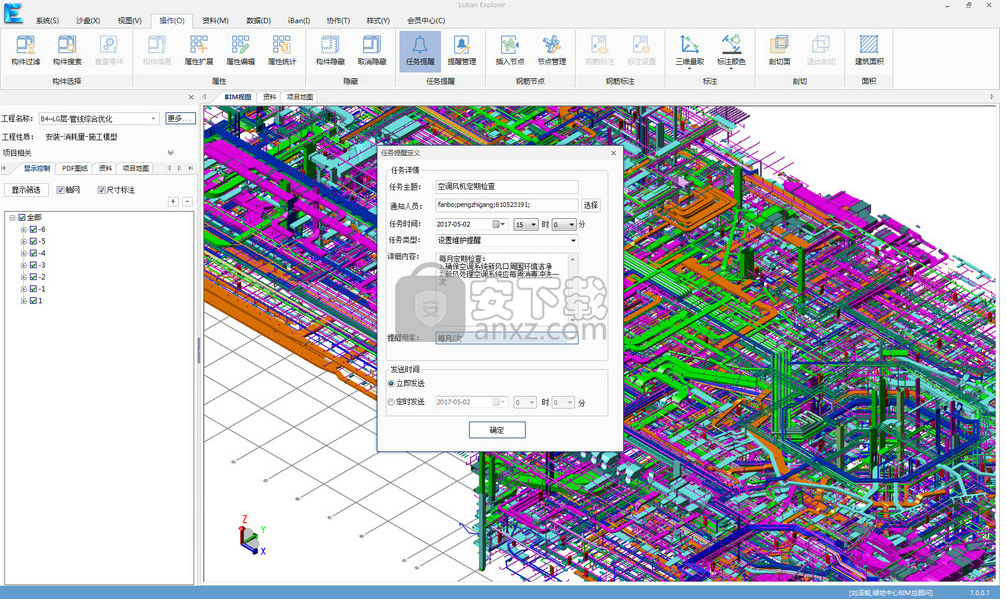Click the 插入节点 insert node tool
1006x607 pixels.
(x=510, y=50)
